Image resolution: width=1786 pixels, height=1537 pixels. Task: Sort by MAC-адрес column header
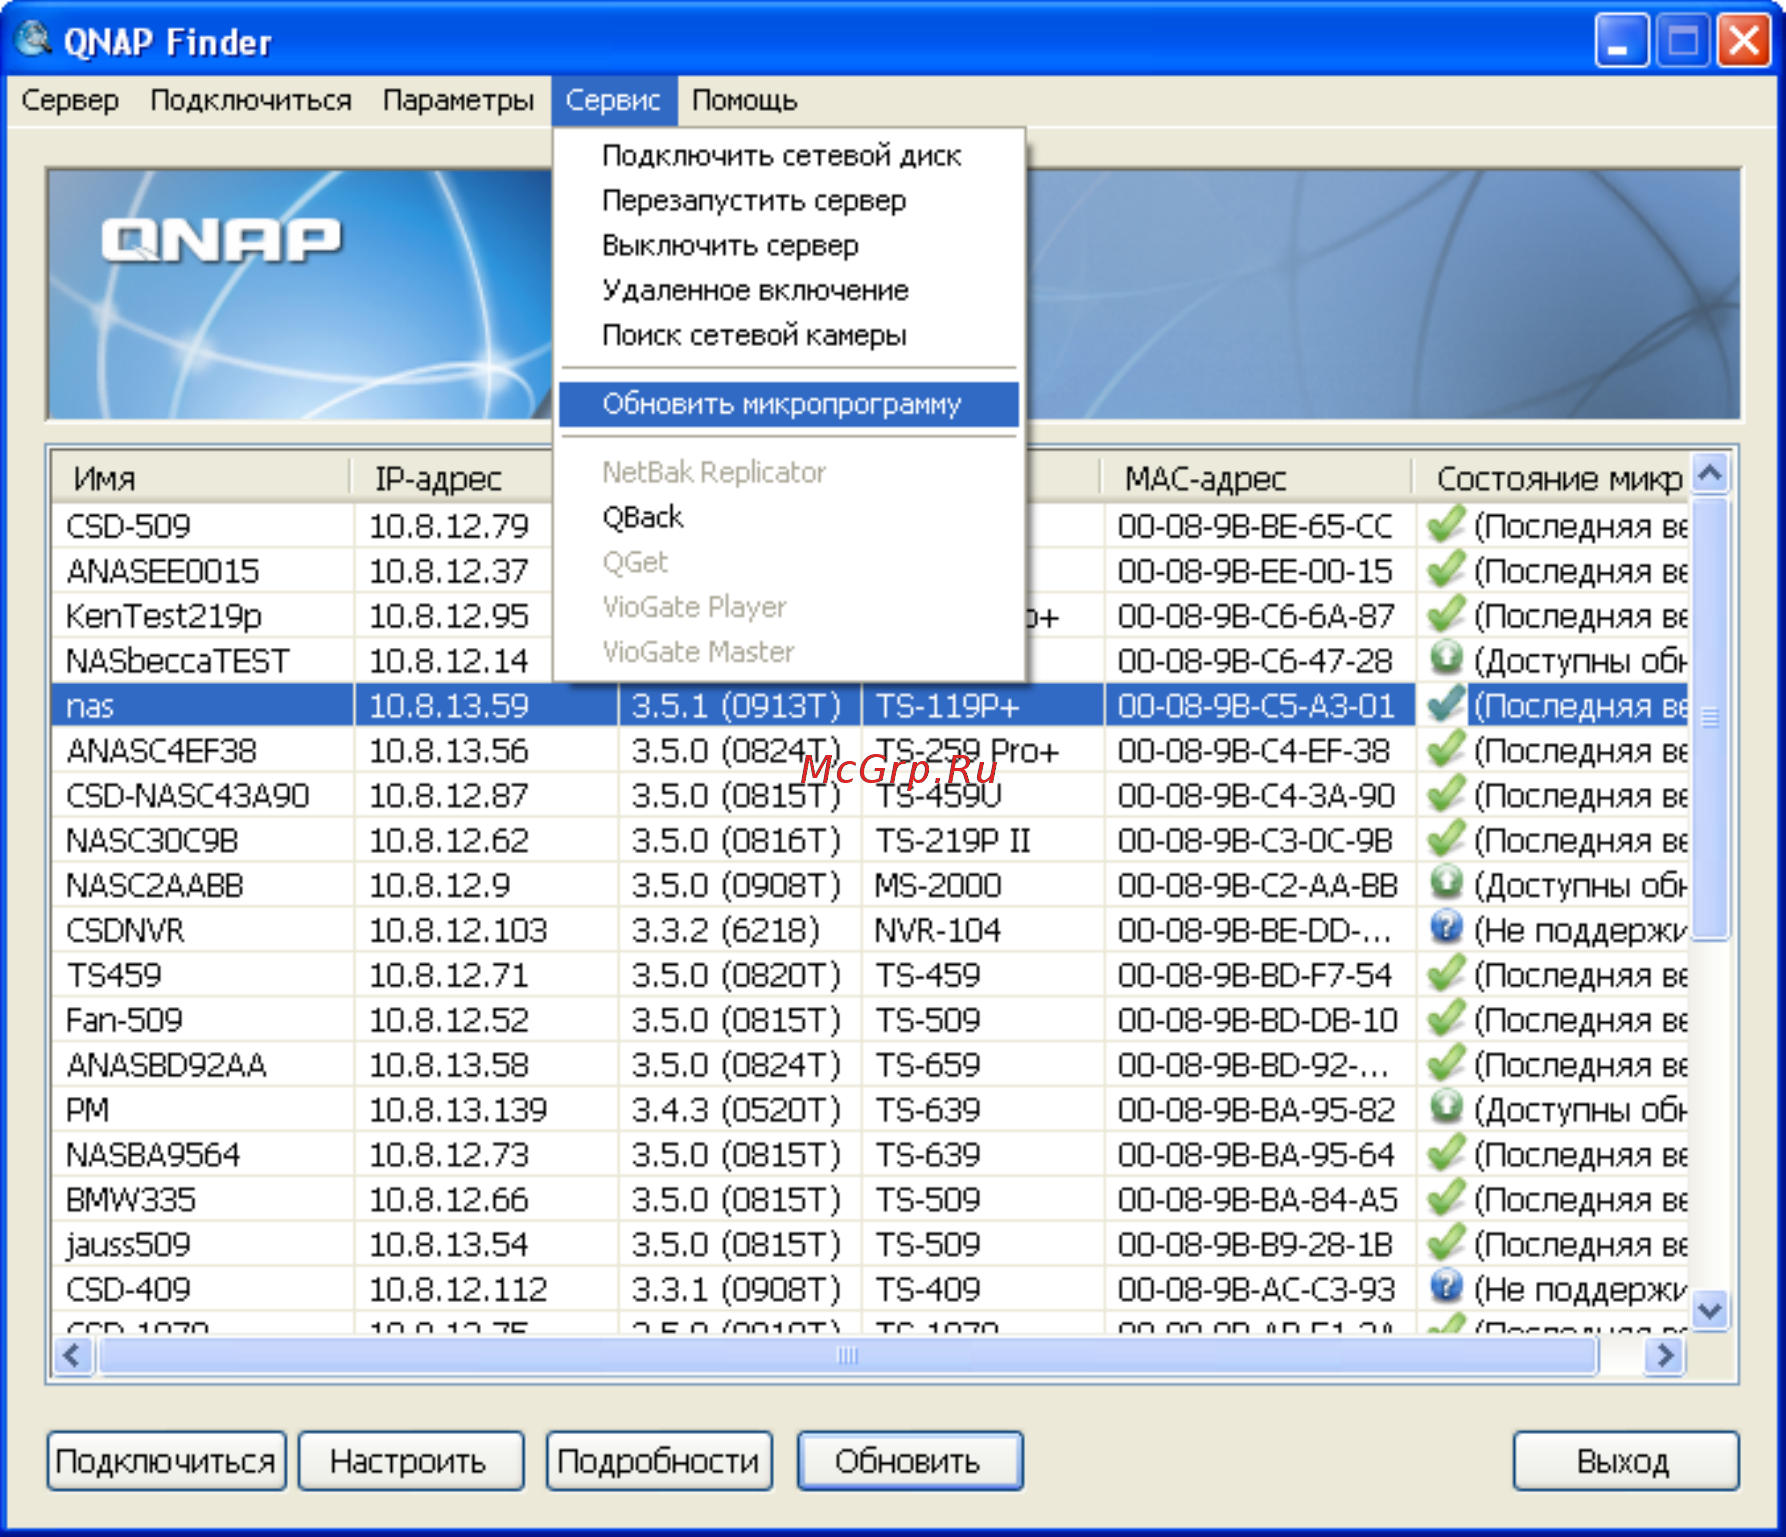click(x=1256, y=478)
